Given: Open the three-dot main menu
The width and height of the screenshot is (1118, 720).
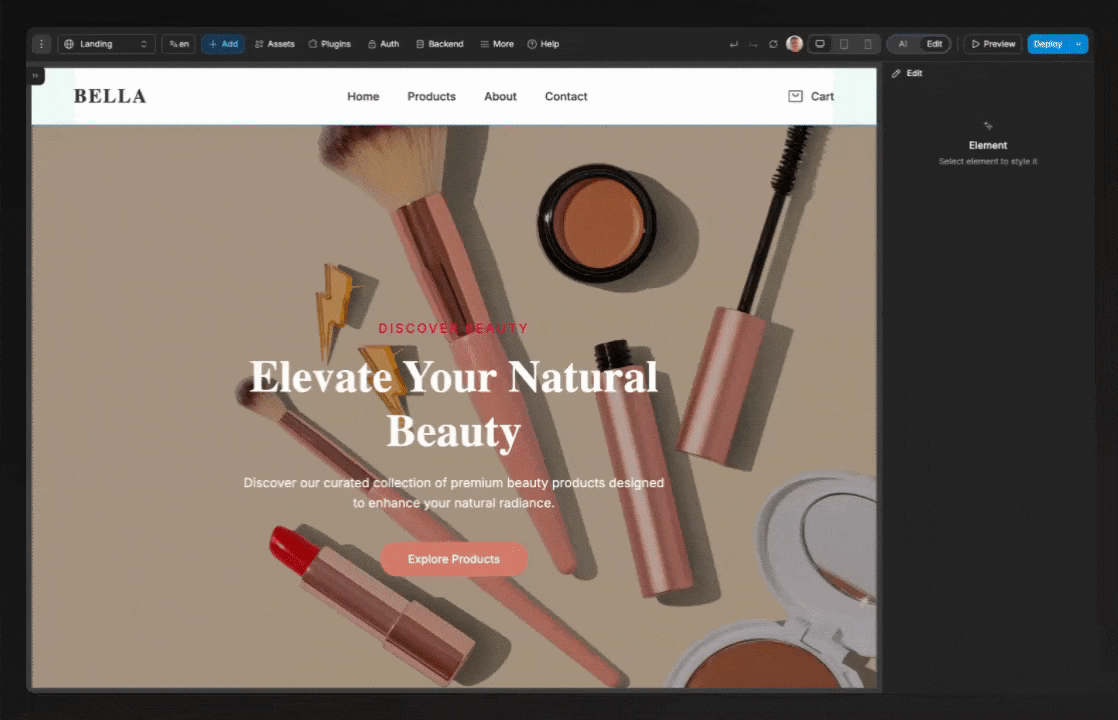Looking at the screenshot, I should coord(41,44).
